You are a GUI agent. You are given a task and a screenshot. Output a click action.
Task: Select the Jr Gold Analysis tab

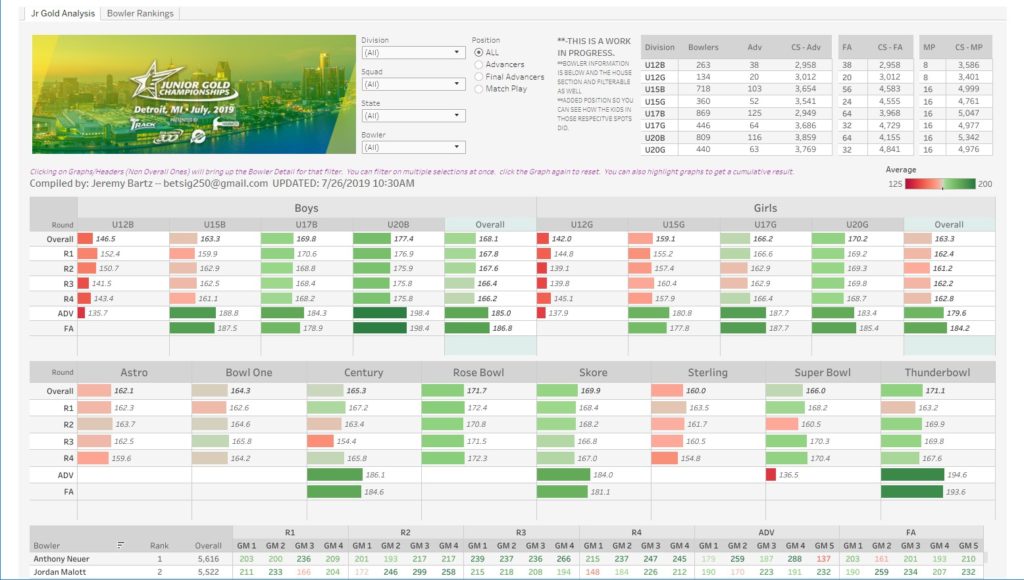pos(63,13)
